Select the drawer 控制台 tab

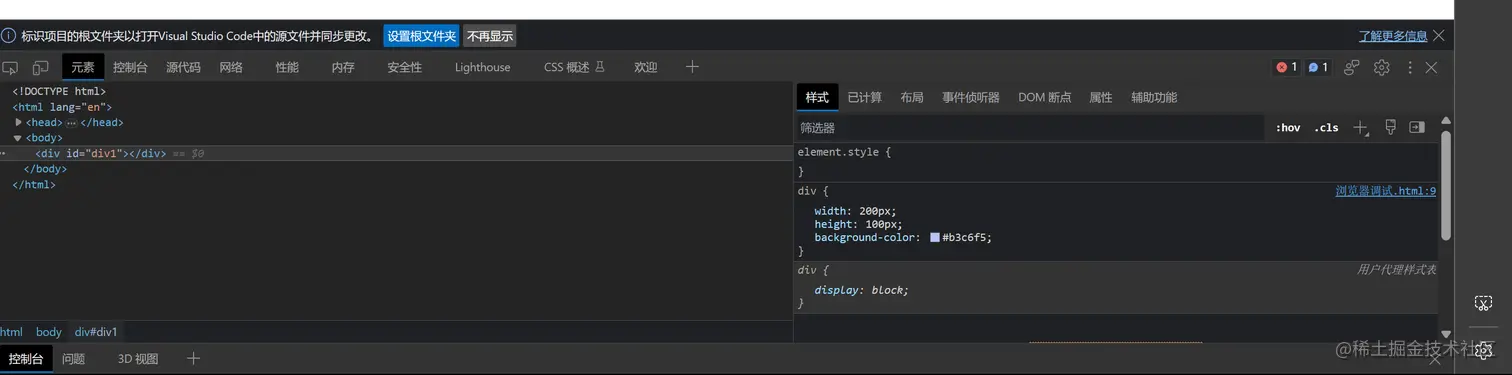26,358
